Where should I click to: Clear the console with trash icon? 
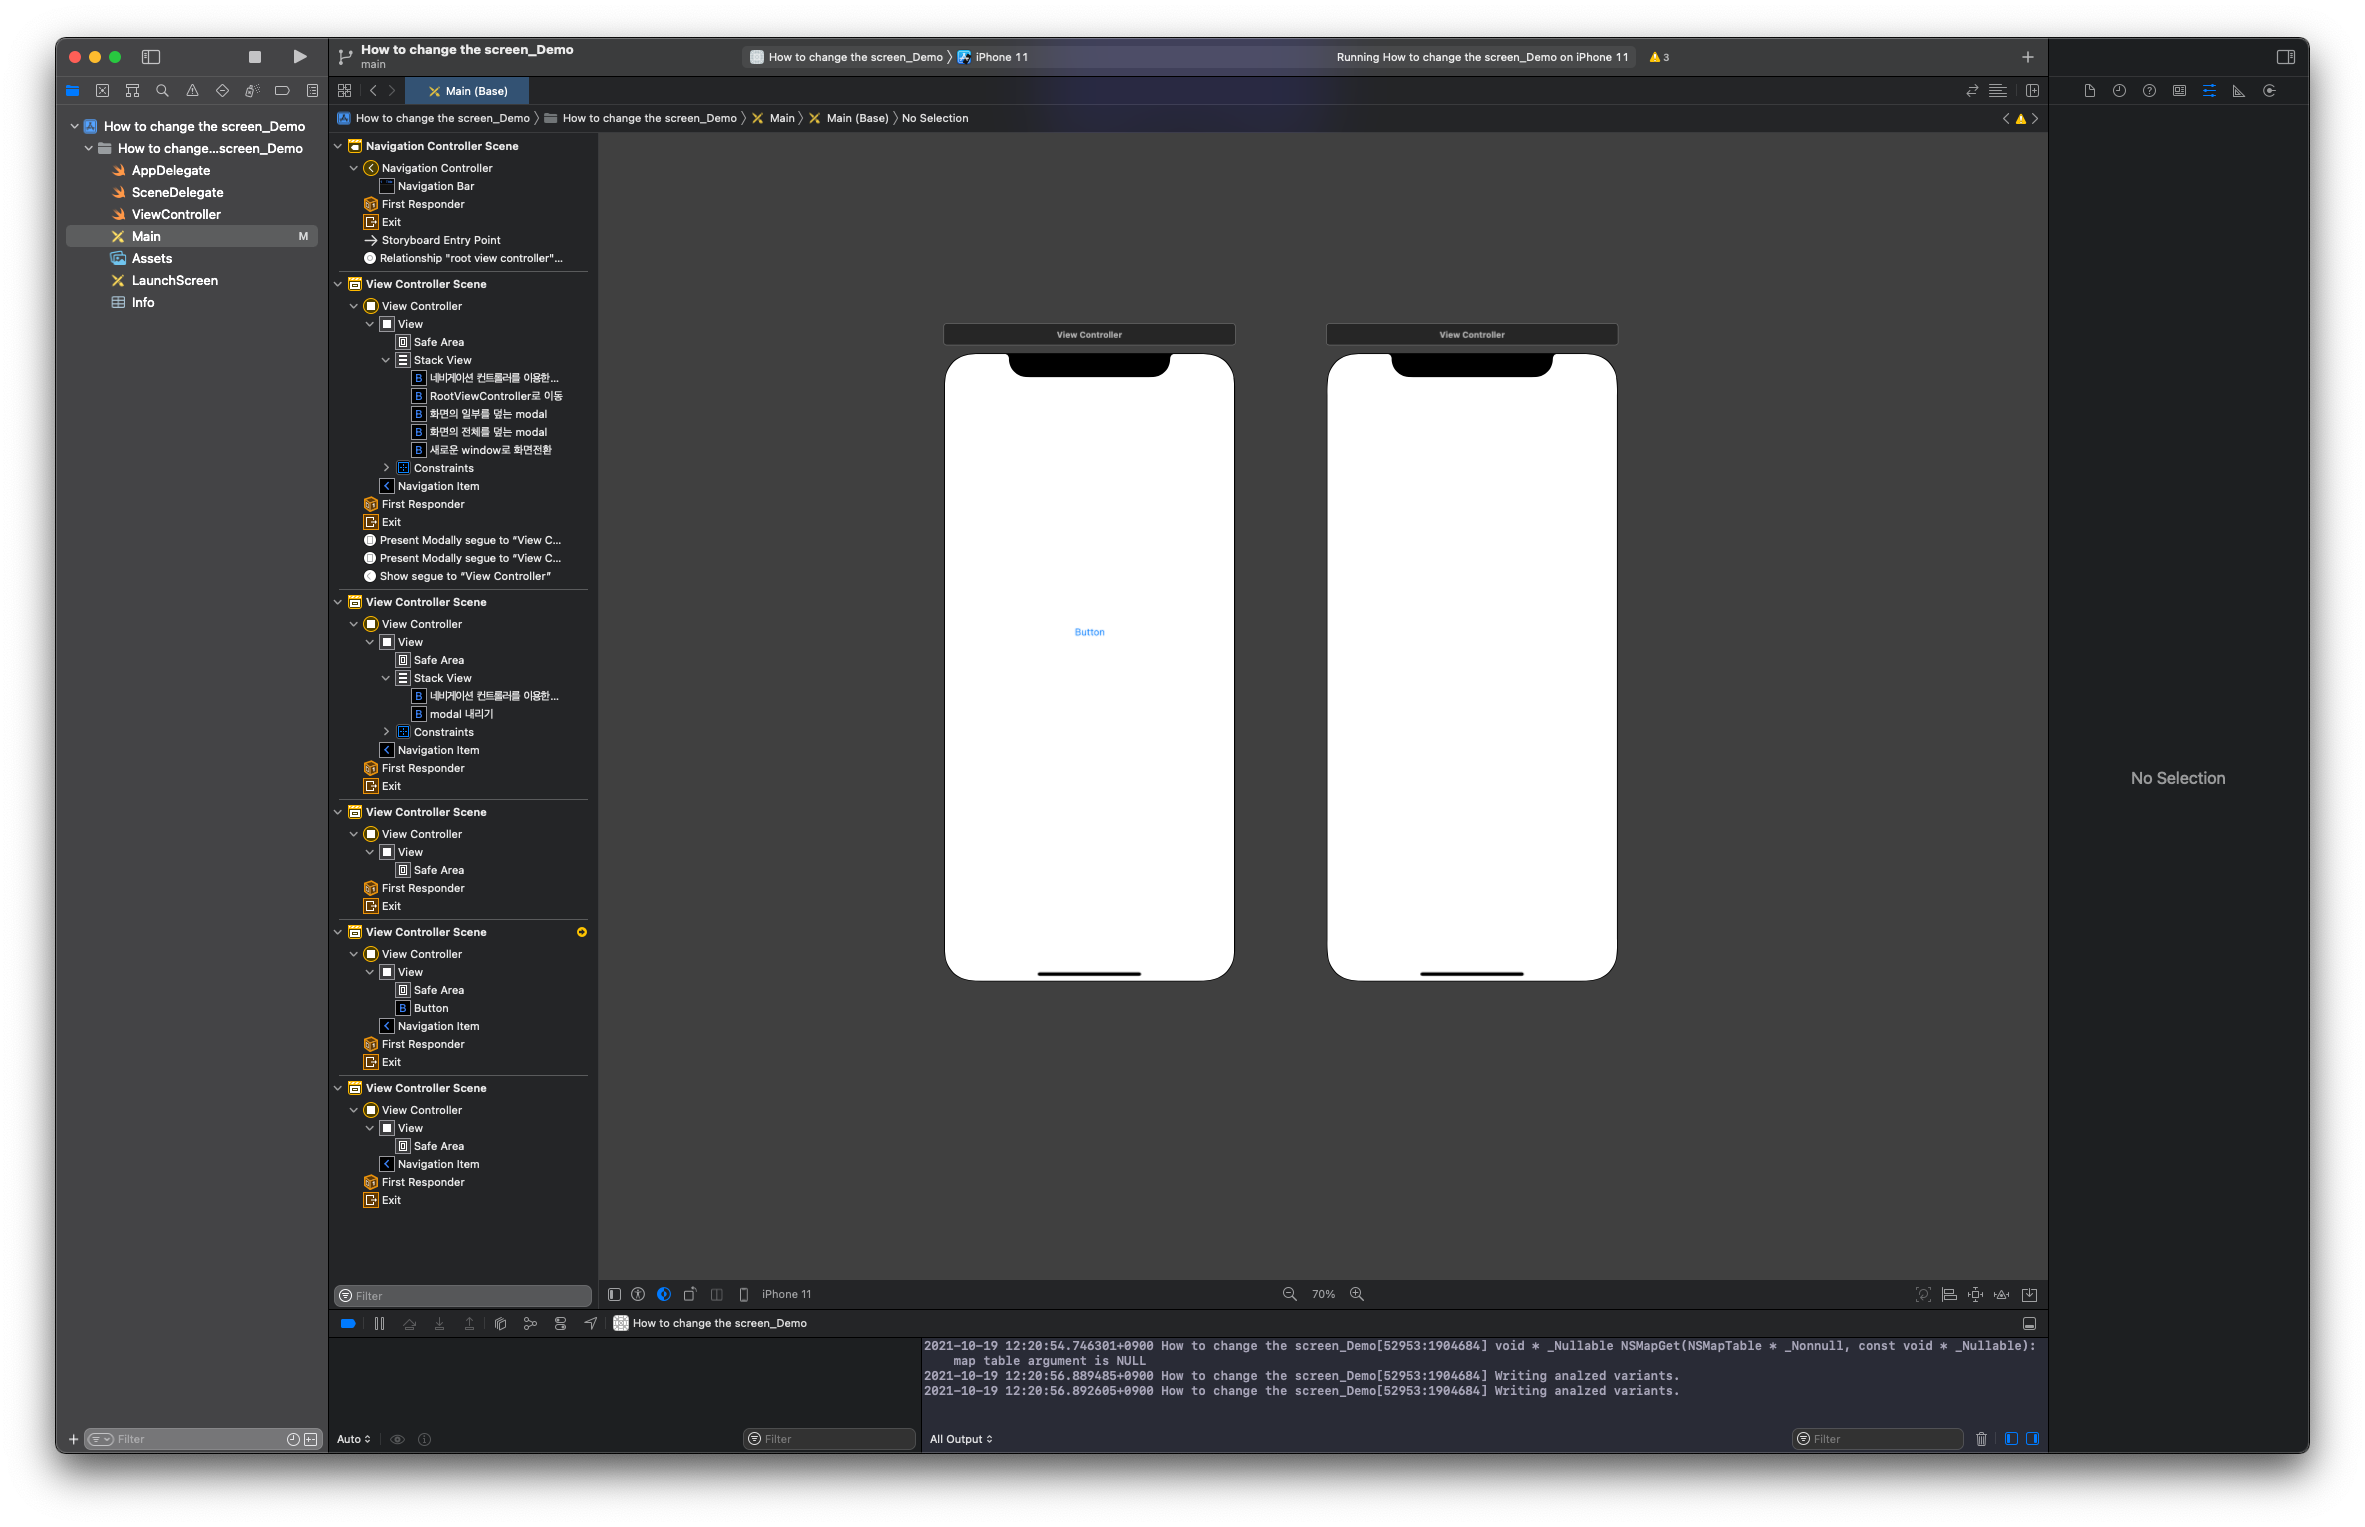point(1981,1439)
